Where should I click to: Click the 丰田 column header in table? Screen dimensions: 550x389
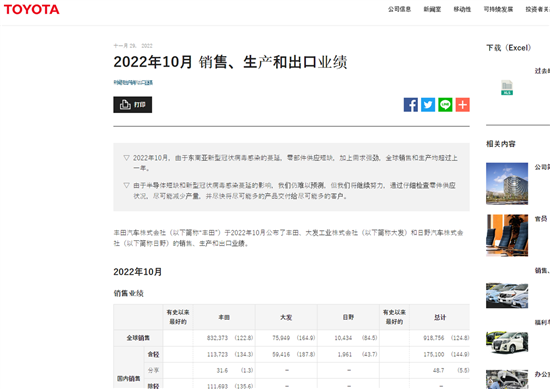[x=224, y=317]
